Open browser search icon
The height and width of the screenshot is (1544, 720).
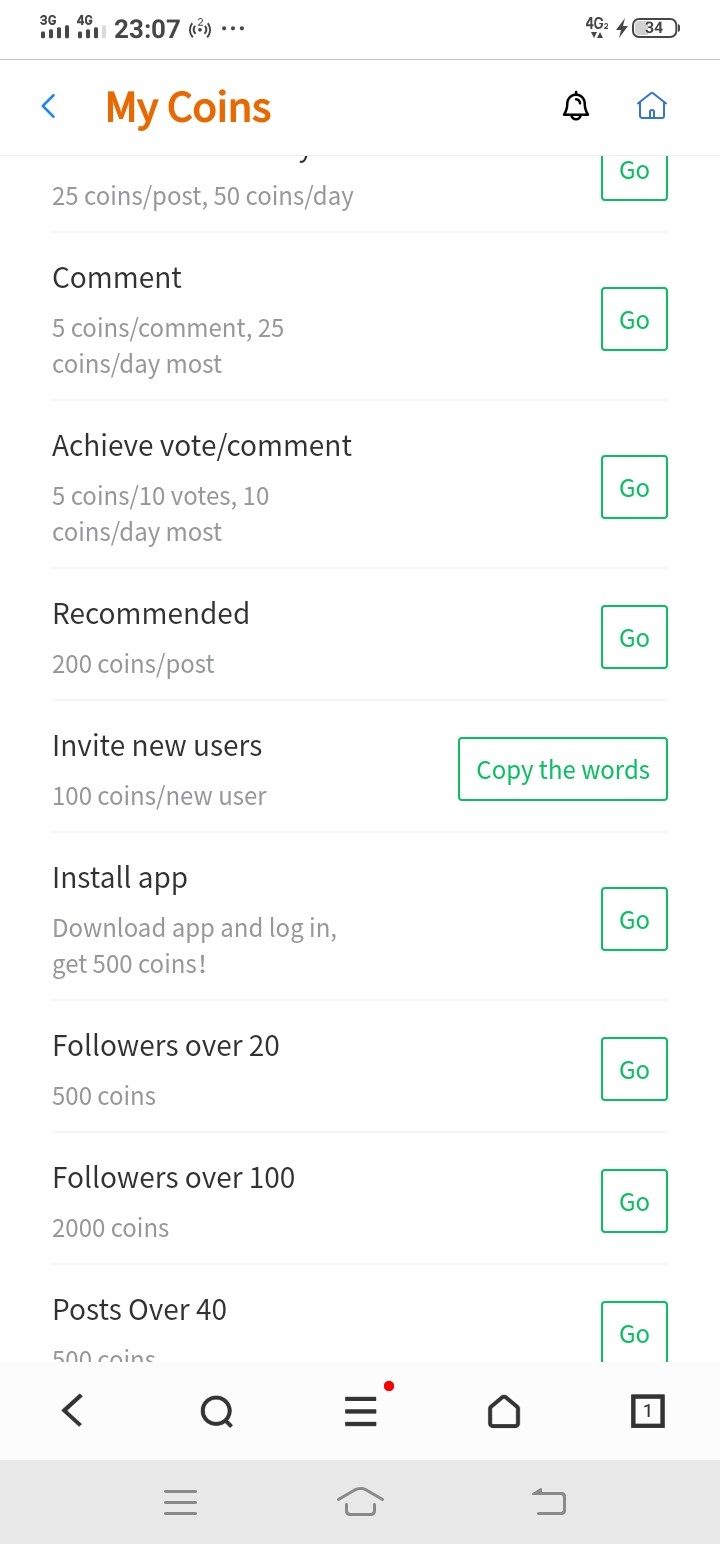(x=216, y=1411)
